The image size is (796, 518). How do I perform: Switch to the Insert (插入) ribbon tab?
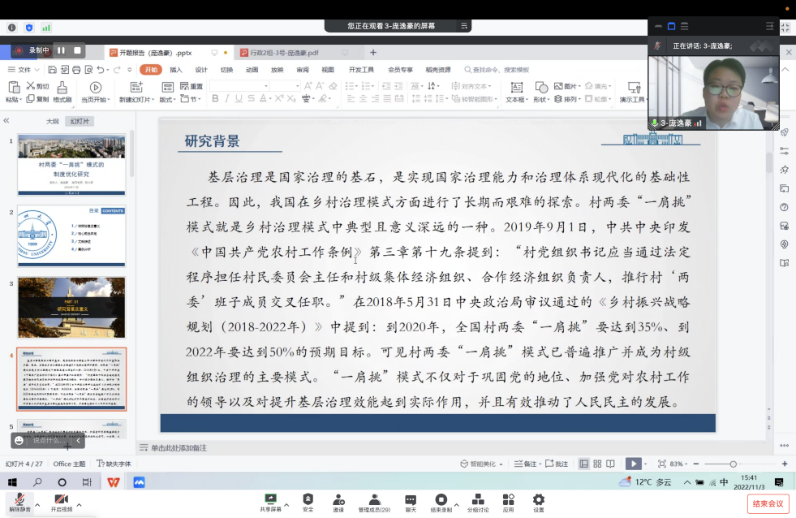(x=176, y=70)
